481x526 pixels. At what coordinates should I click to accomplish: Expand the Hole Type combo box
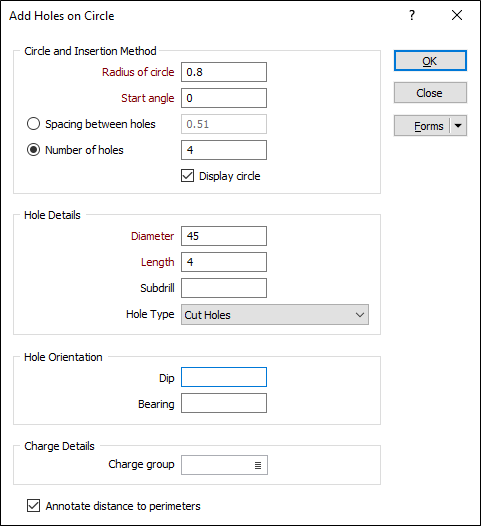click(x=275, y=315)
